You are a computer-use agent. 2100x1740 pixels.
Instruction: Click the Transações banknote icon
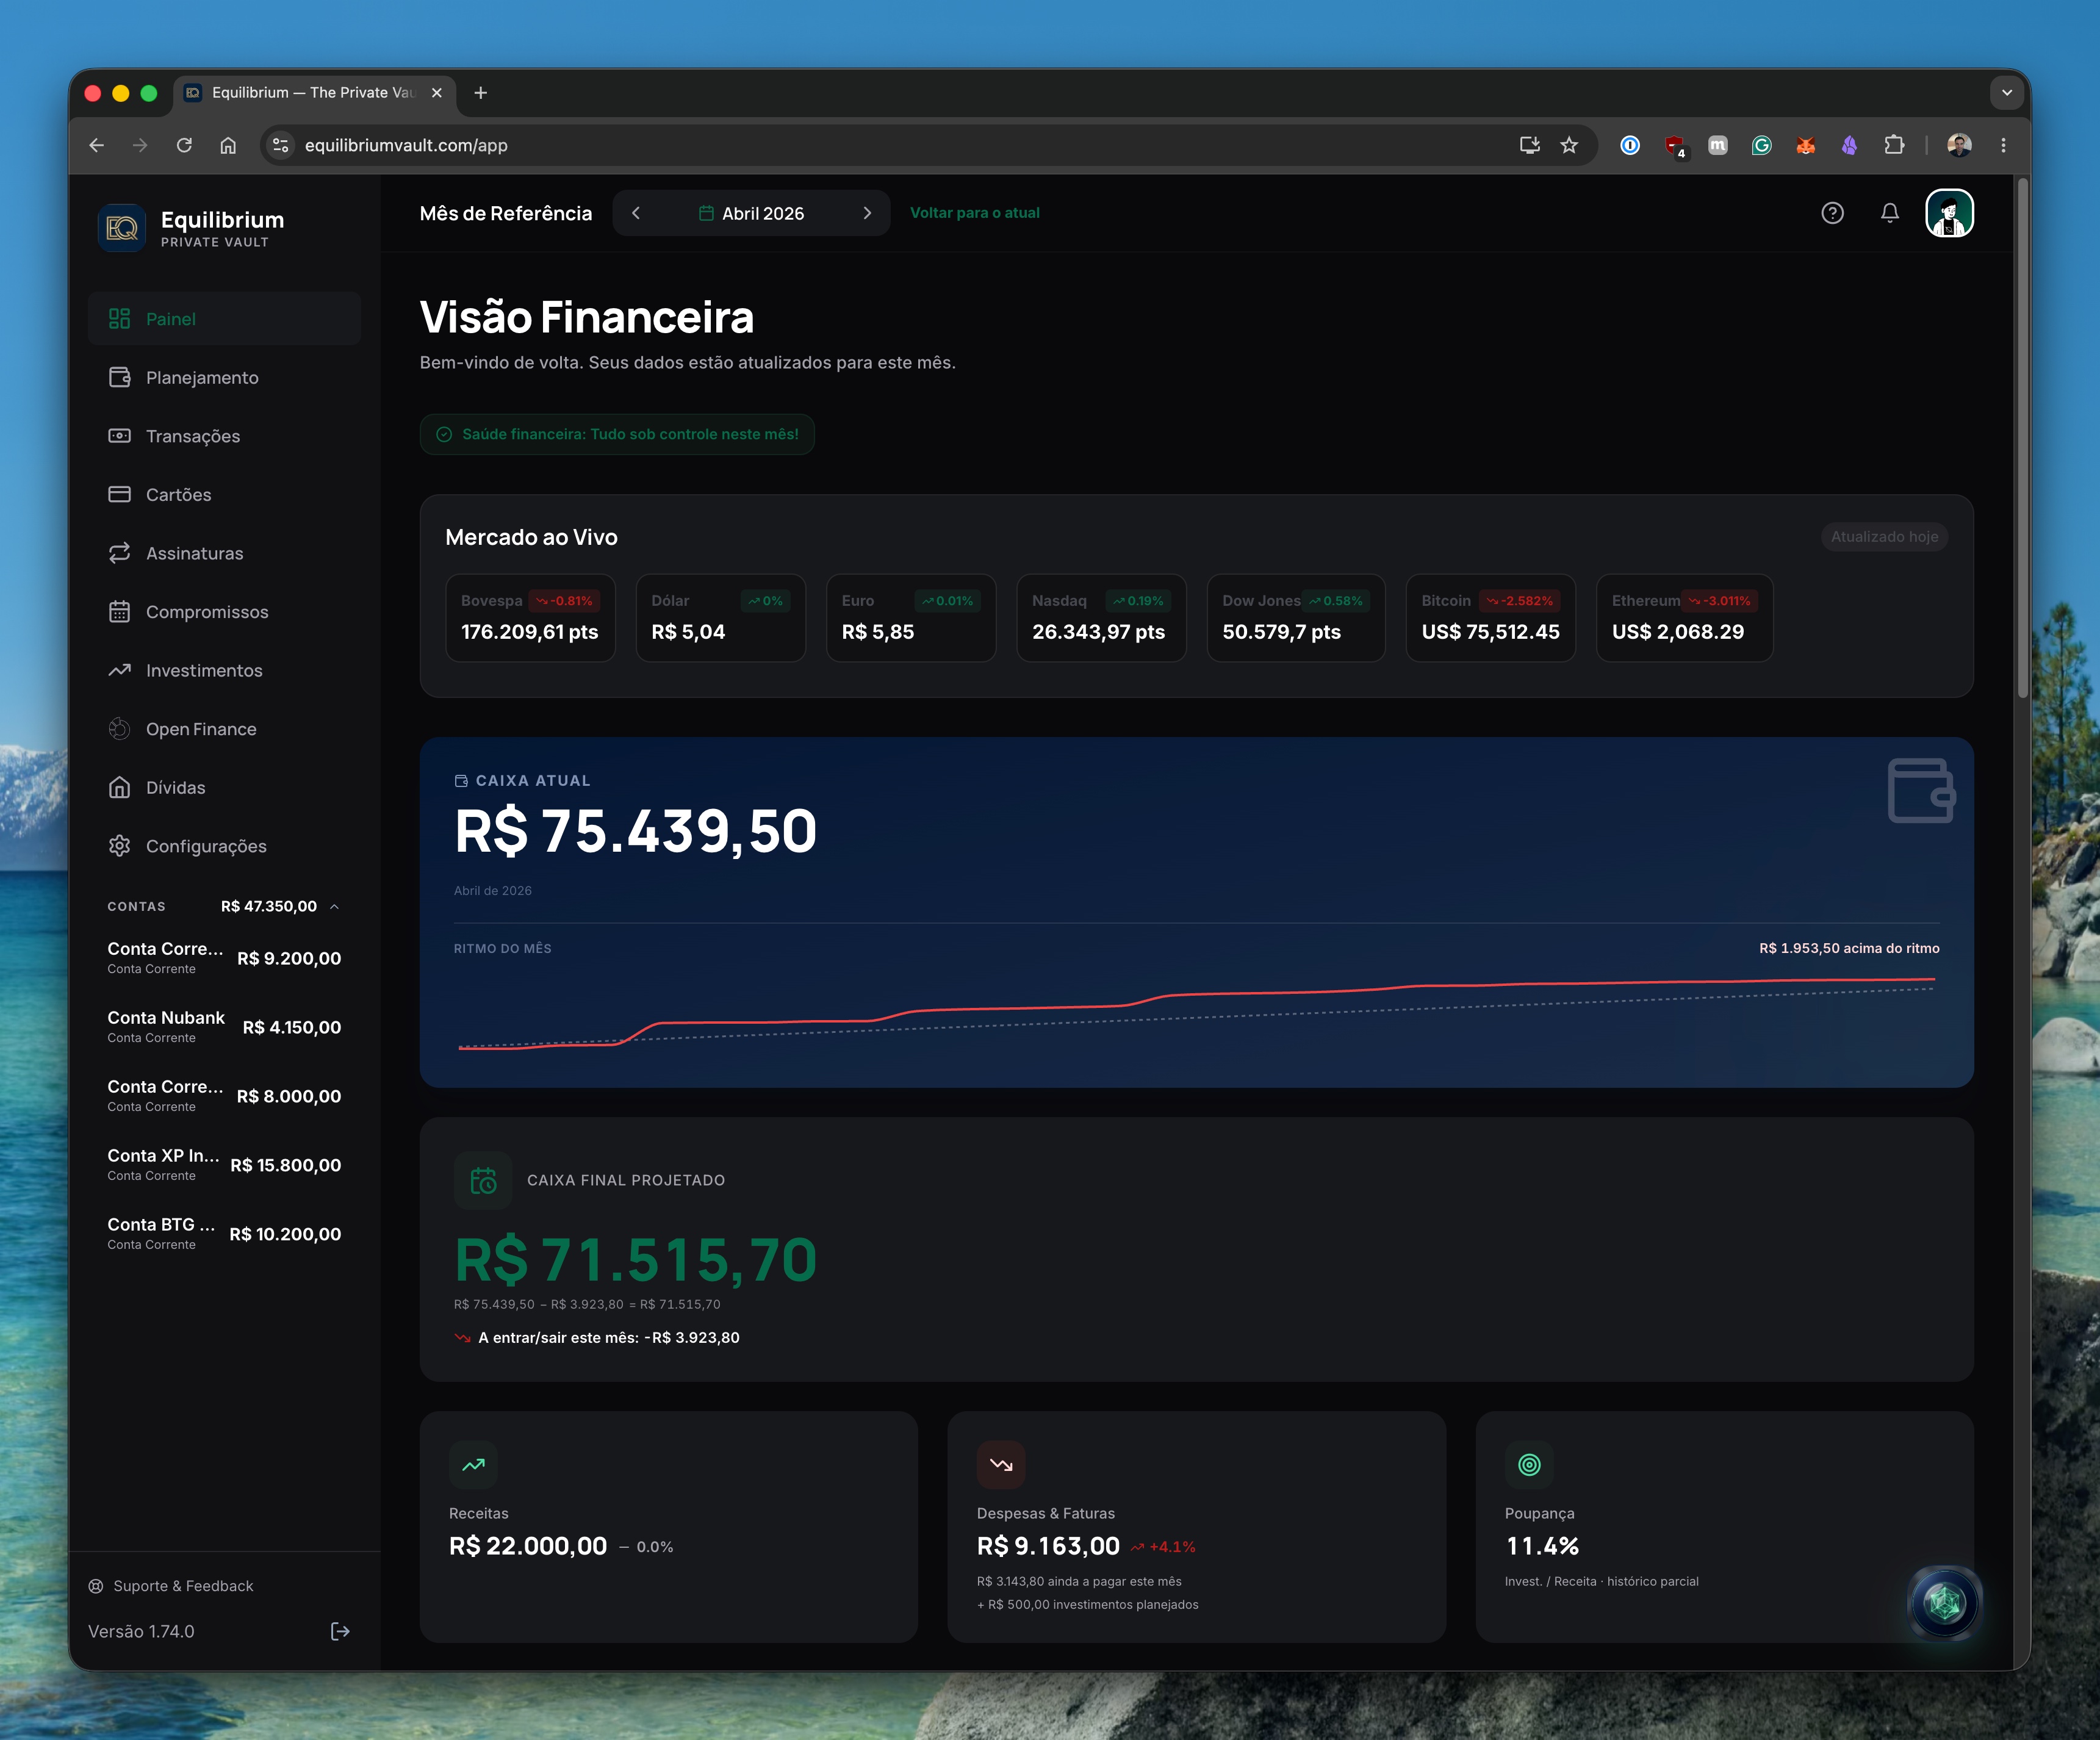(119, 436)
